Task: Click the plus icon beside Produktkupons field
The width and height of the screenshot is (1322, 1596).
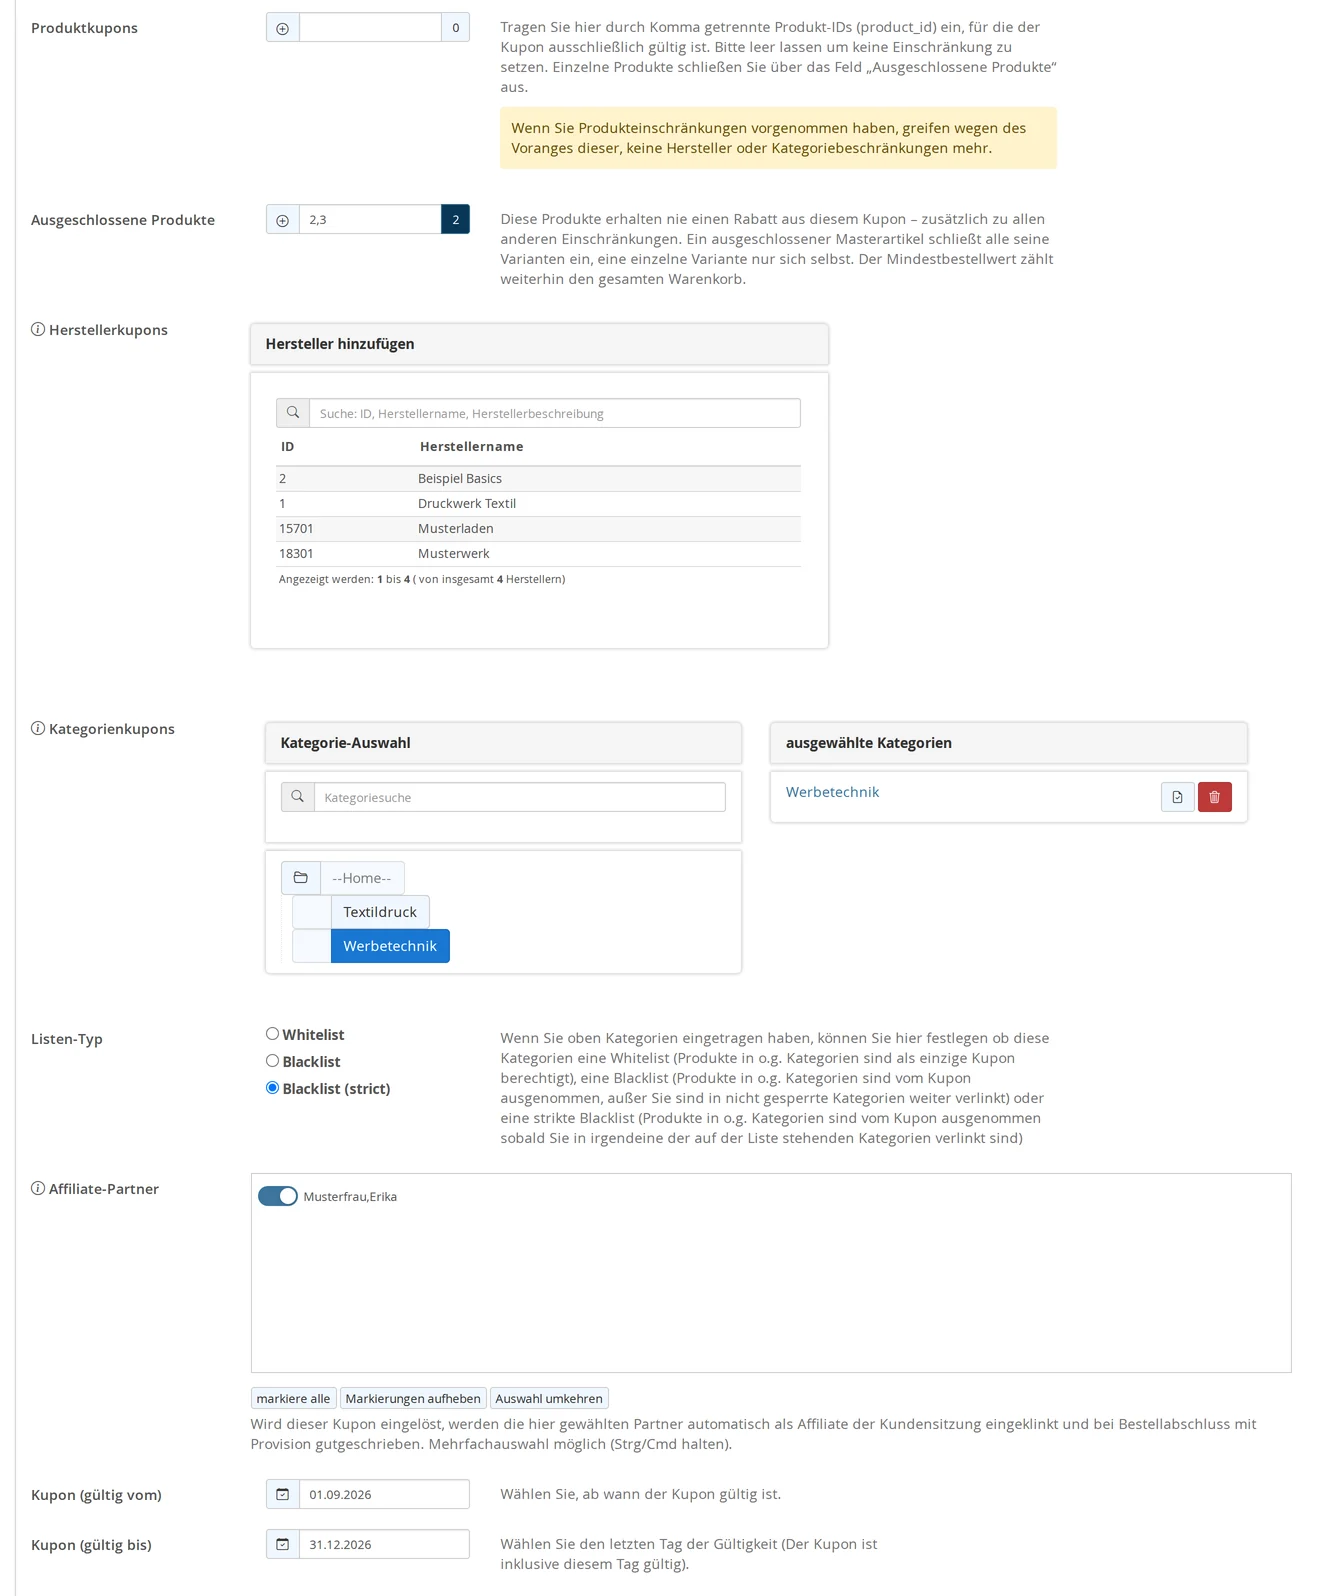Action: [x=283, y=28]
